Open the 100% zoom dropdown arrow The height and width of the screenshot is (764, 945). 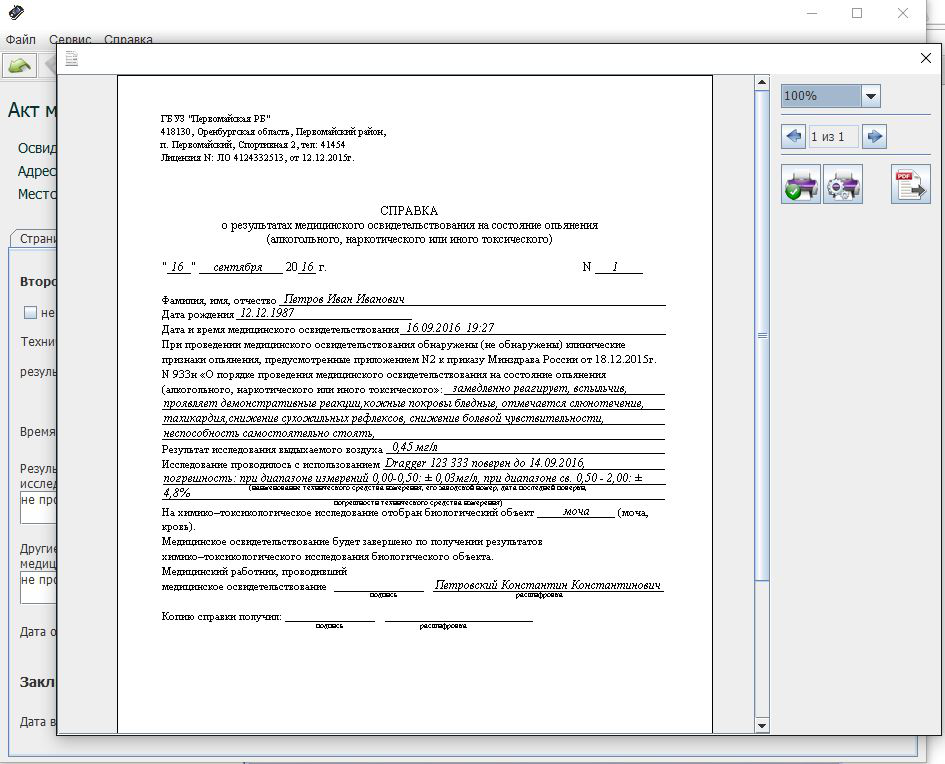point(870,96)
